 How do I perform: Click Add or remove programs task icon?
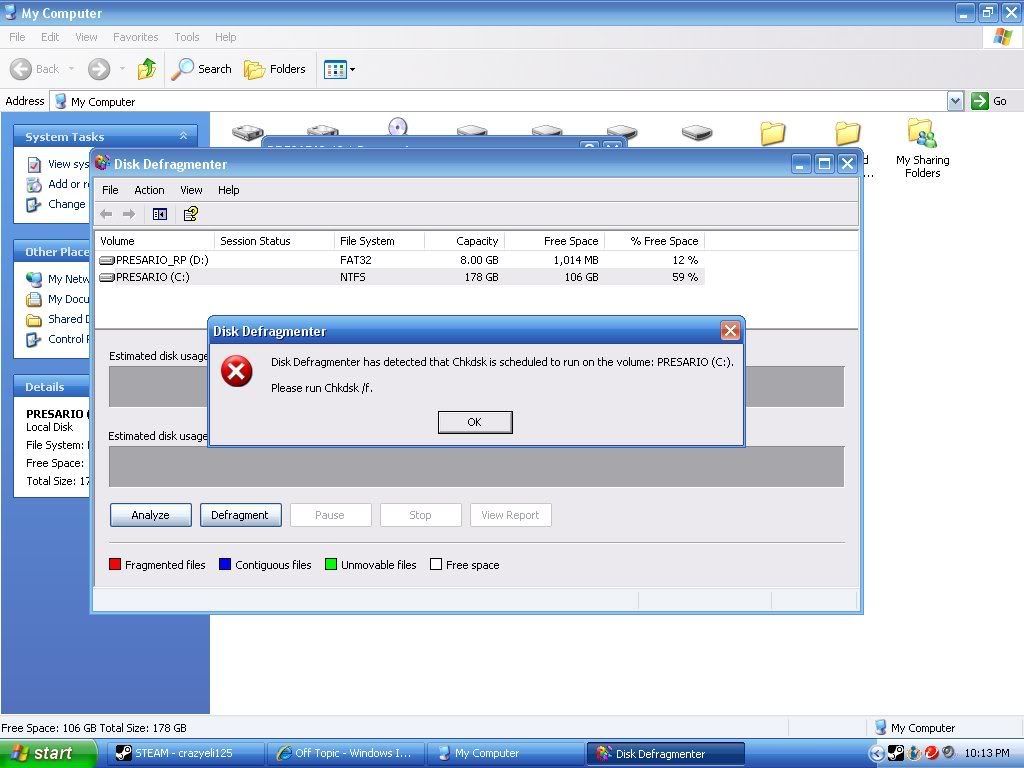tap(34, 185)
